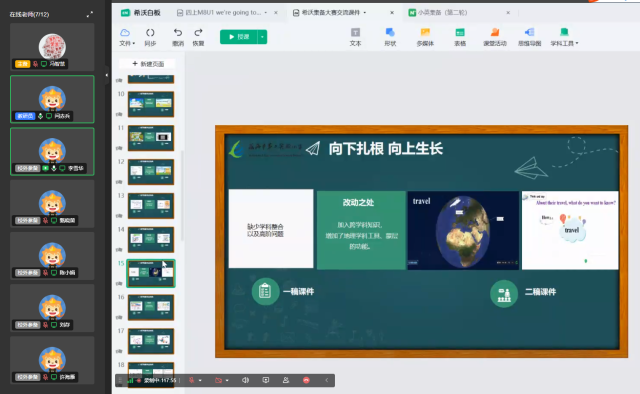Click the red hang-up call button
640x394 pixels.
[306, 380]
